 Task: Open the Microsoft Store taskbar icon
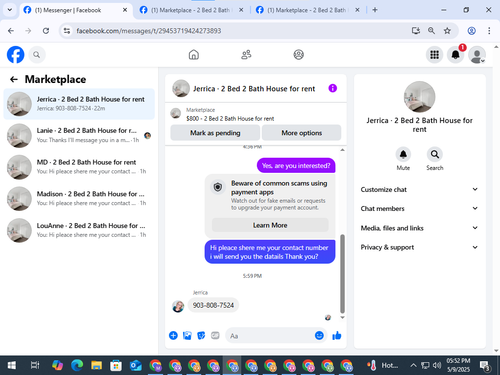pyautogui.click(x=116, y=365)
